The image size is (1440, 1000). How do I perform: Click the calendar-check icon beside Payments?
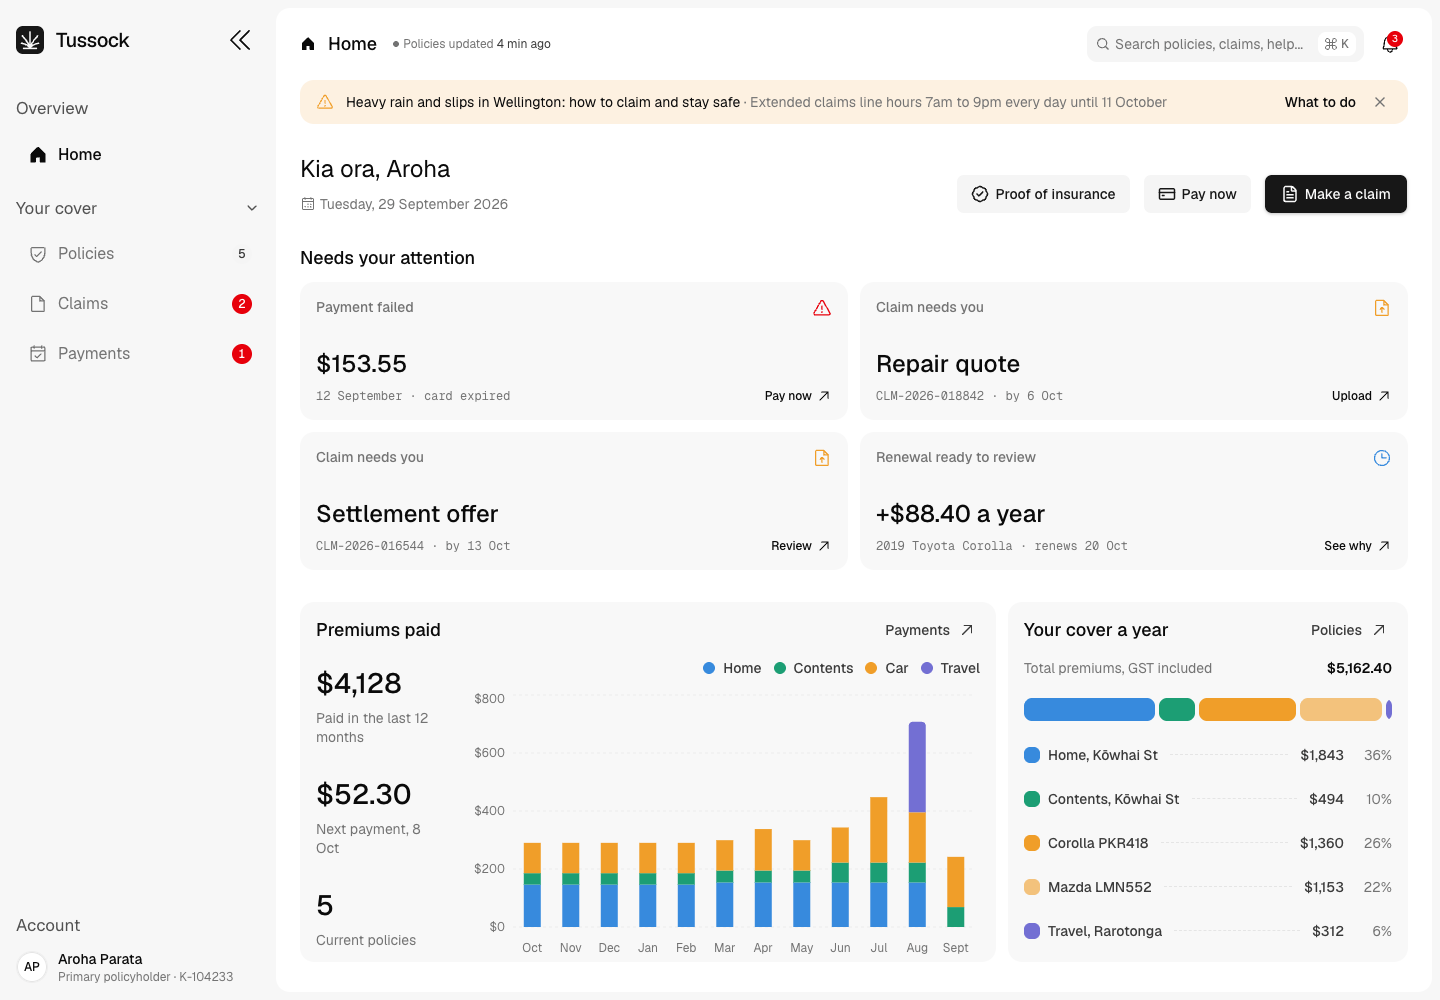38,354
